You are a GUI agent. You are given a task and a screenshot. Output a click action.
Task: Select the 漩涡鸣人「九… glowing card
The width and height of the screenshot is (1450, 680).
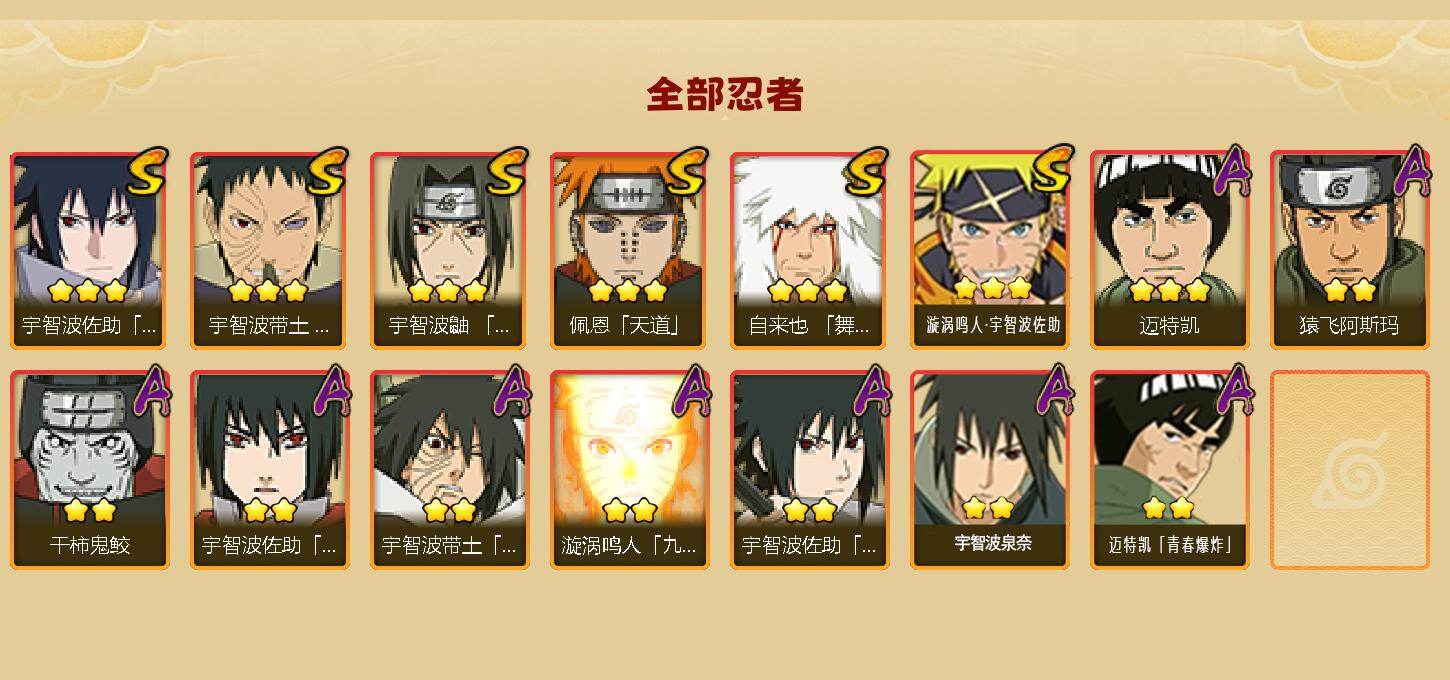tap(629, 470)
